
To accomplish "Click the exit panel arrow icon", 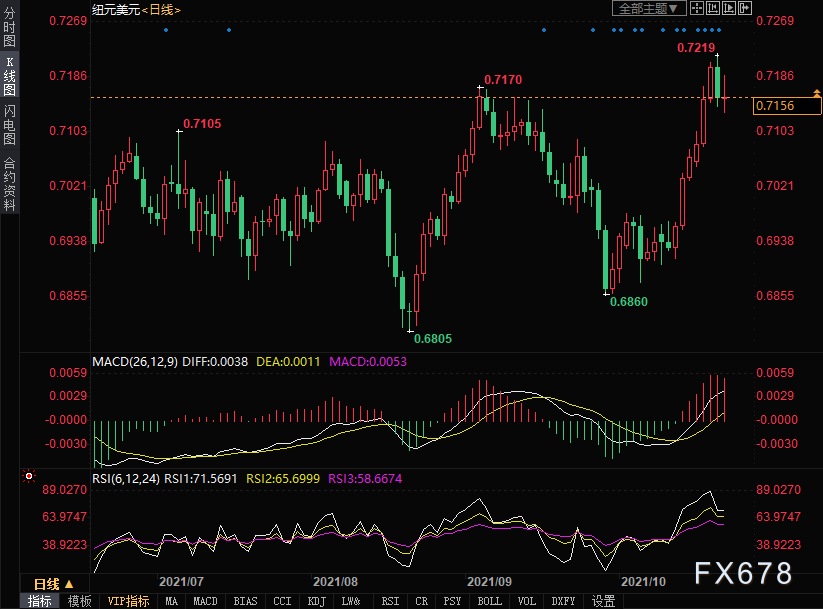I will [x=745, y=8].
